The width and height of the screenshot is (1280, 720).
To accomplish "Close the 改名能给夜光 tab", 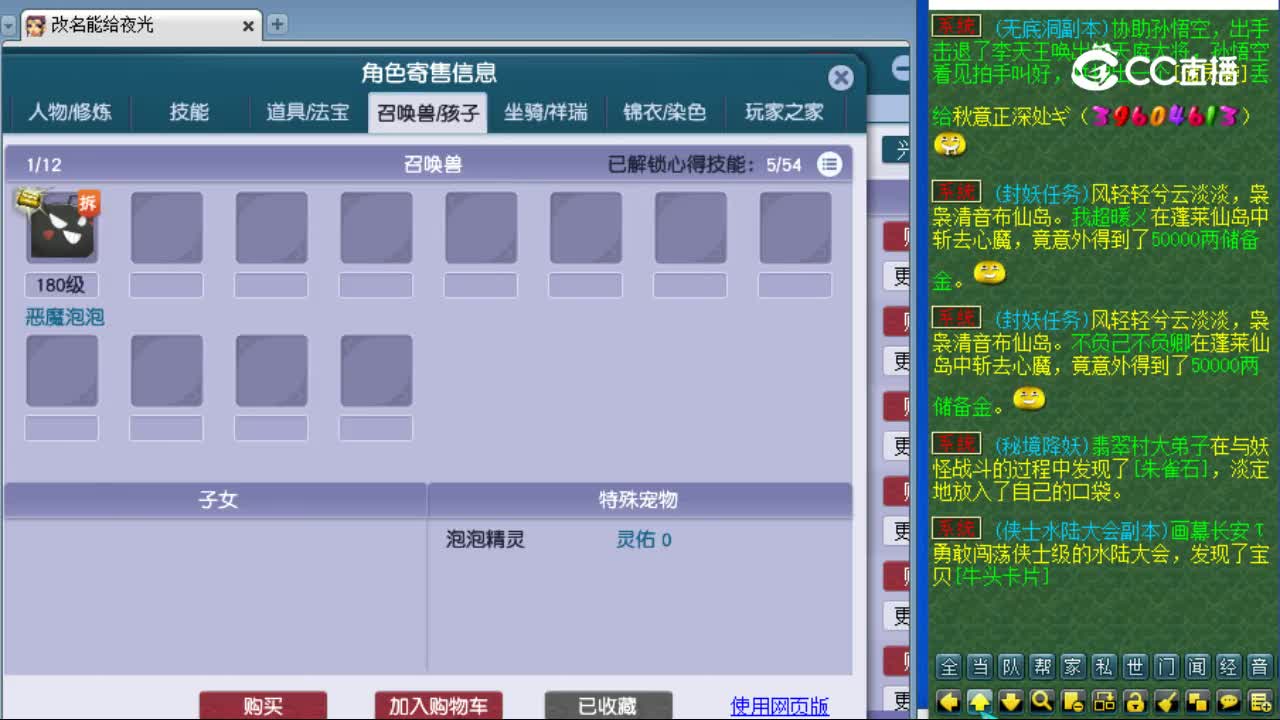I will pyautogui.click(x=248, y=26).
